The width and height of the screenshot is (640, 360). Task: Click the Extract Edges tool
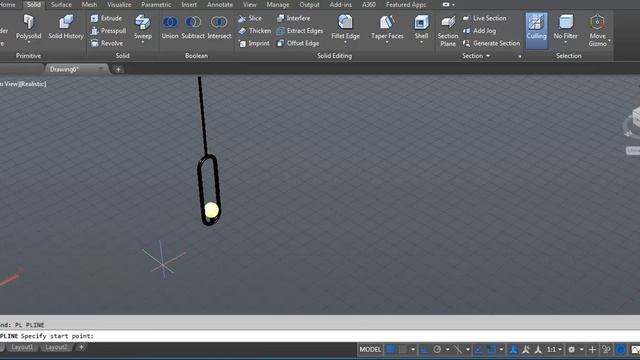click(x=300, y=31)
